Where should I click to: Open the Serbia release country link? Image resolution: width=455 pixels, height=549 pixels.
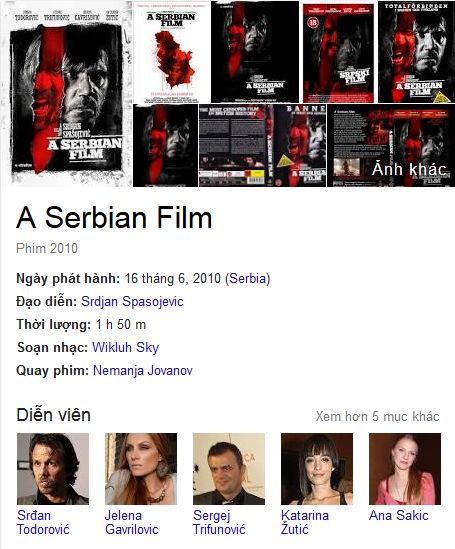click(248, 279)
